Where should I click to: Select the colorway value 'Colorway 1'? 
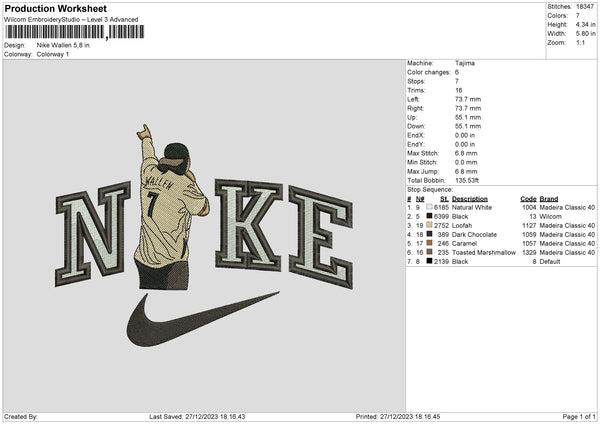(53, 54)
